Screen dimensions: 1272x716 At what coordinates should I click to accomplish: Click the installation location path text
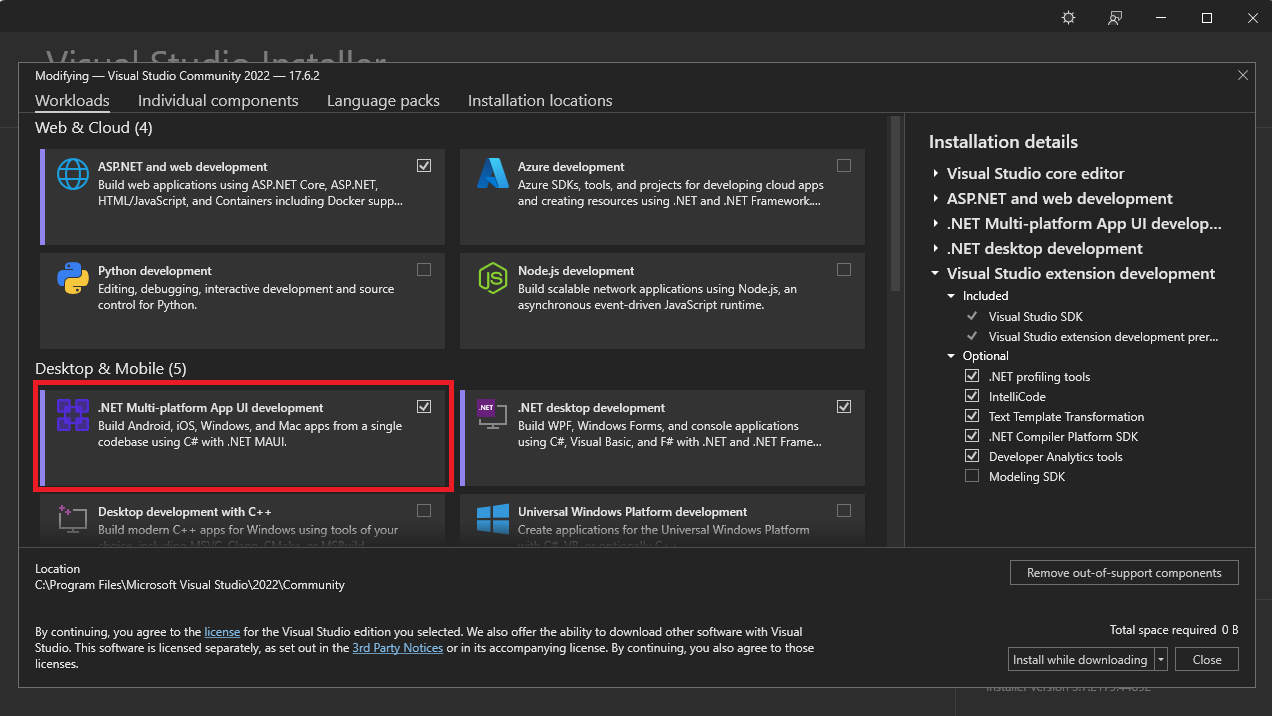click(190, 585)
